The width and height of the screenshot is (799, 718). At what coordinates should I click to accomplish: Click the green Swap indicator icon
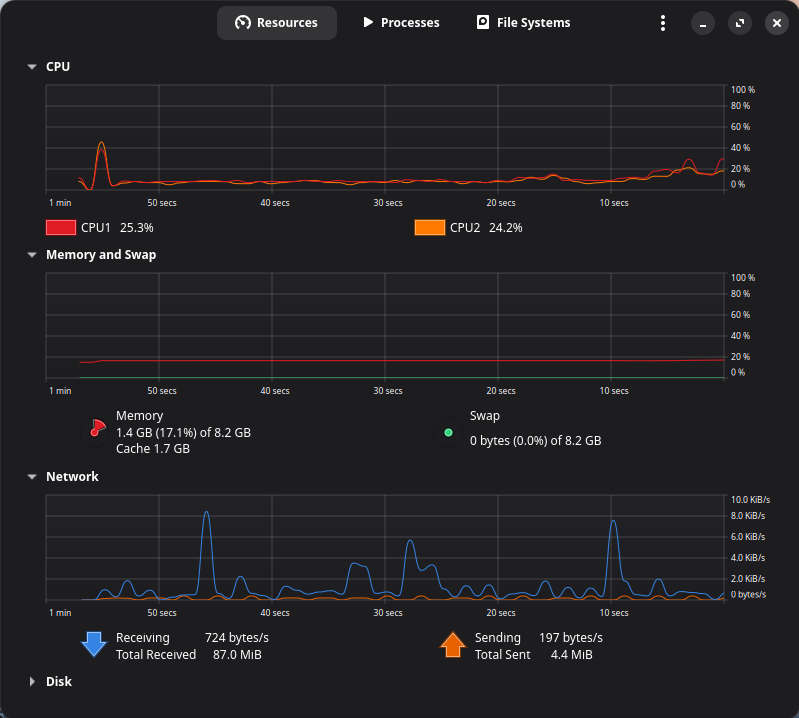(448, 433)
